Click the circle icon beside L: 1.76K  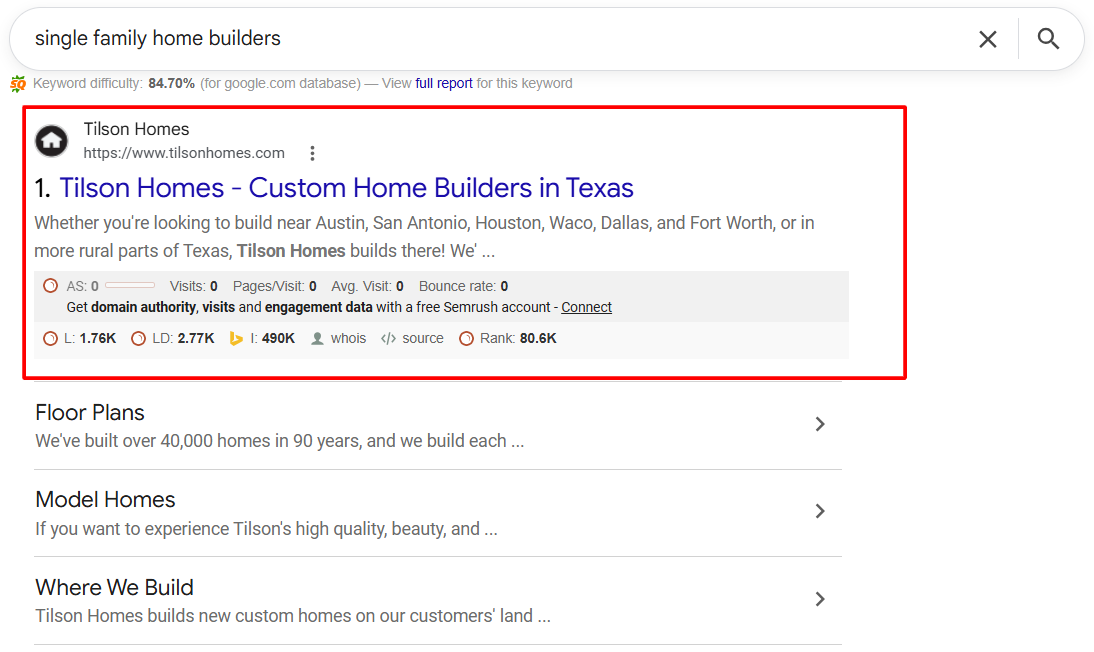coord(50,339)
